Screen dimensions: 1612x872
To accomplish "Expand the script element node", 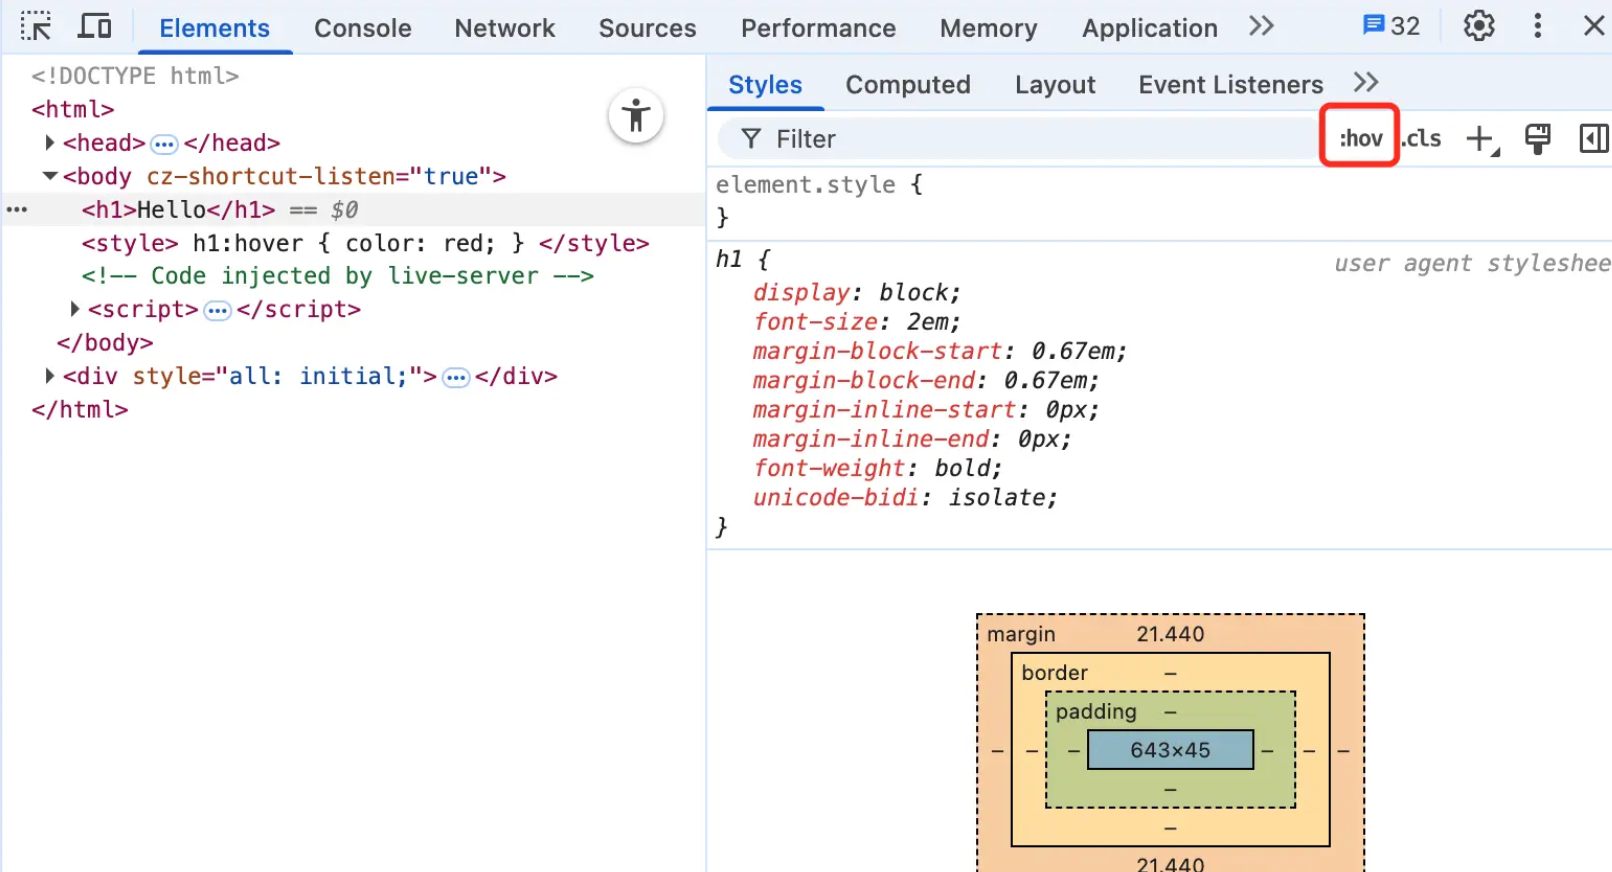I will tap(74, 309).
